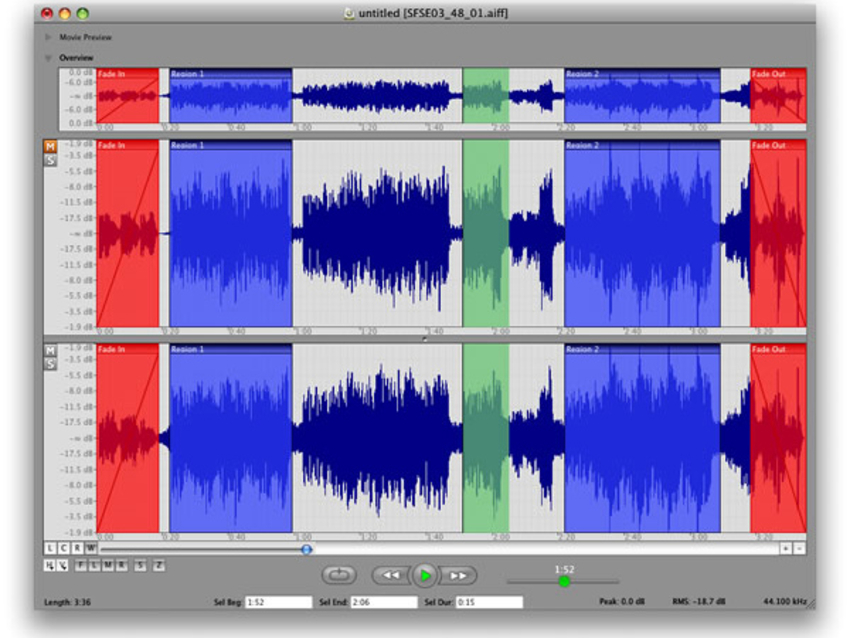Click the V tool icon with arrow
Image resolution: width=850 pixels, height=638 pixels.
[x=63, y=566]
